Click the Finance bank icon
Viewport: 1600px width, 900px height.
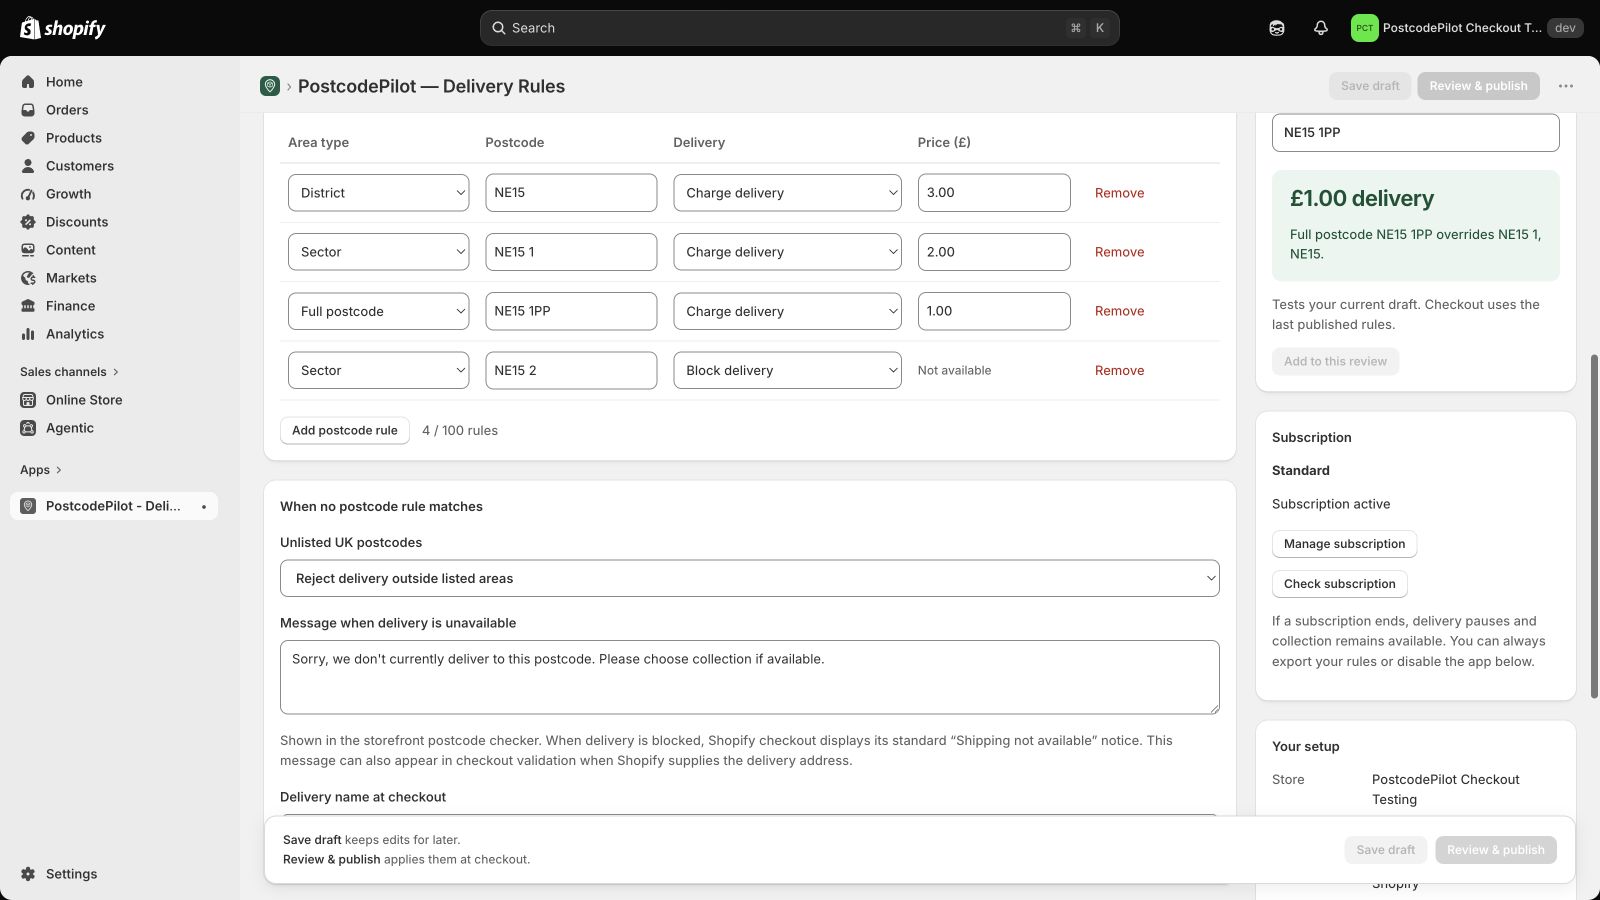(28, 306)
